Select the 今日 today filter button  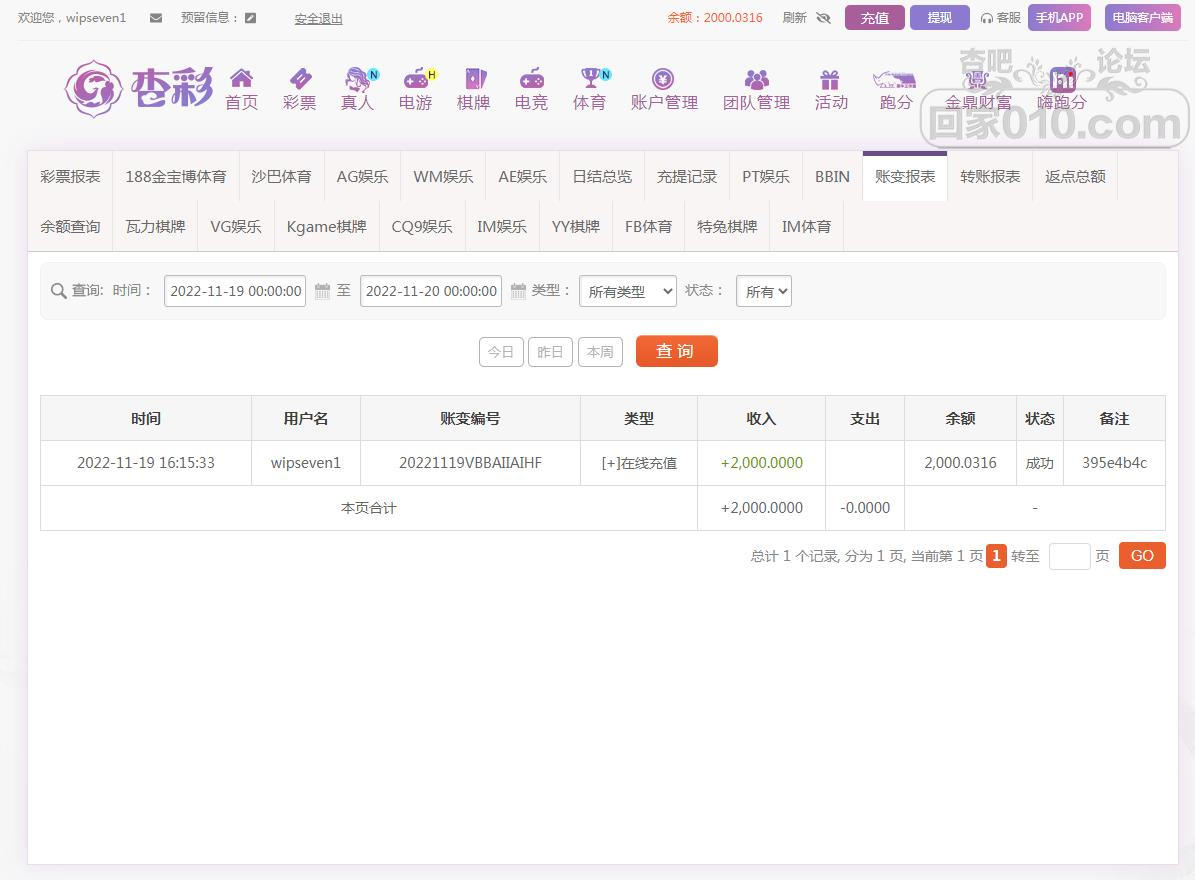501,352
